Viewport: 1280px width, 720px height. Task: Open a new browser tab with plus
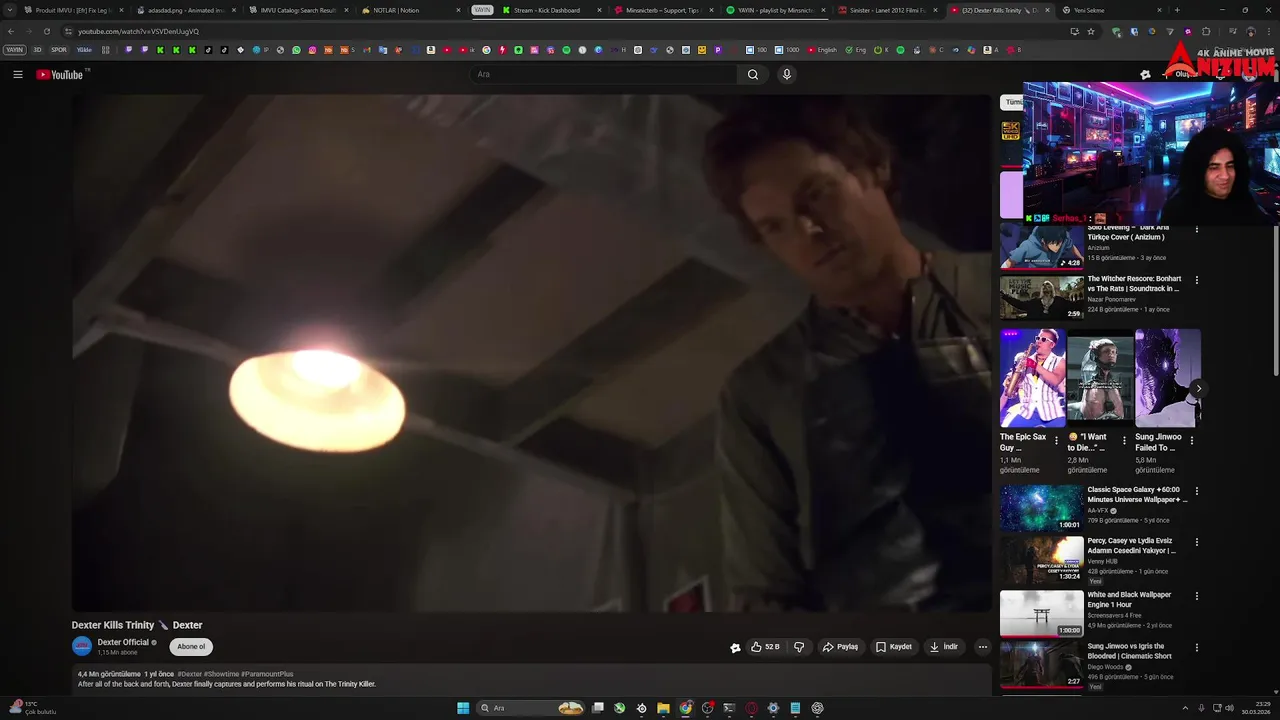pyautogui.click(x=1177, y=10)
